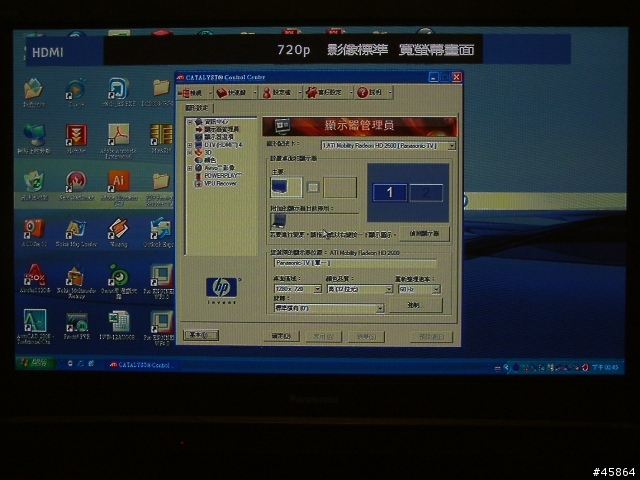This screenshot has width=640, height=480.
Task: Click the system tray clock
Action: click(605, 367)
